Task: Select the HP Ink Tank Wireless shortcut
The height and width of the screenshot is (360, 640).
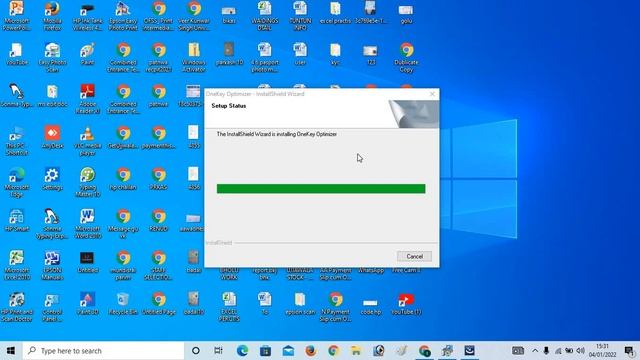Action: [x=87, y=16]
